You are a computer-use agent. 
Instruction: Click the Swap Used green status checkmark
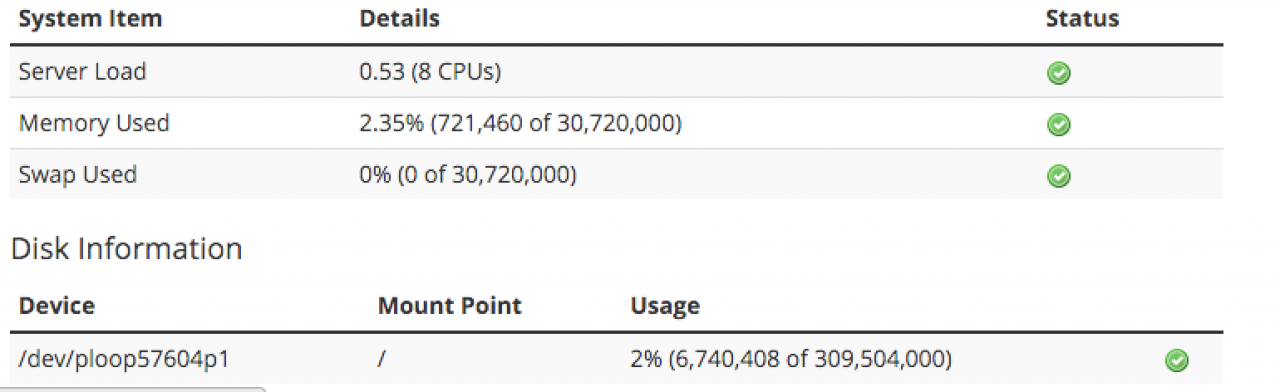(x=1058, y=176)
